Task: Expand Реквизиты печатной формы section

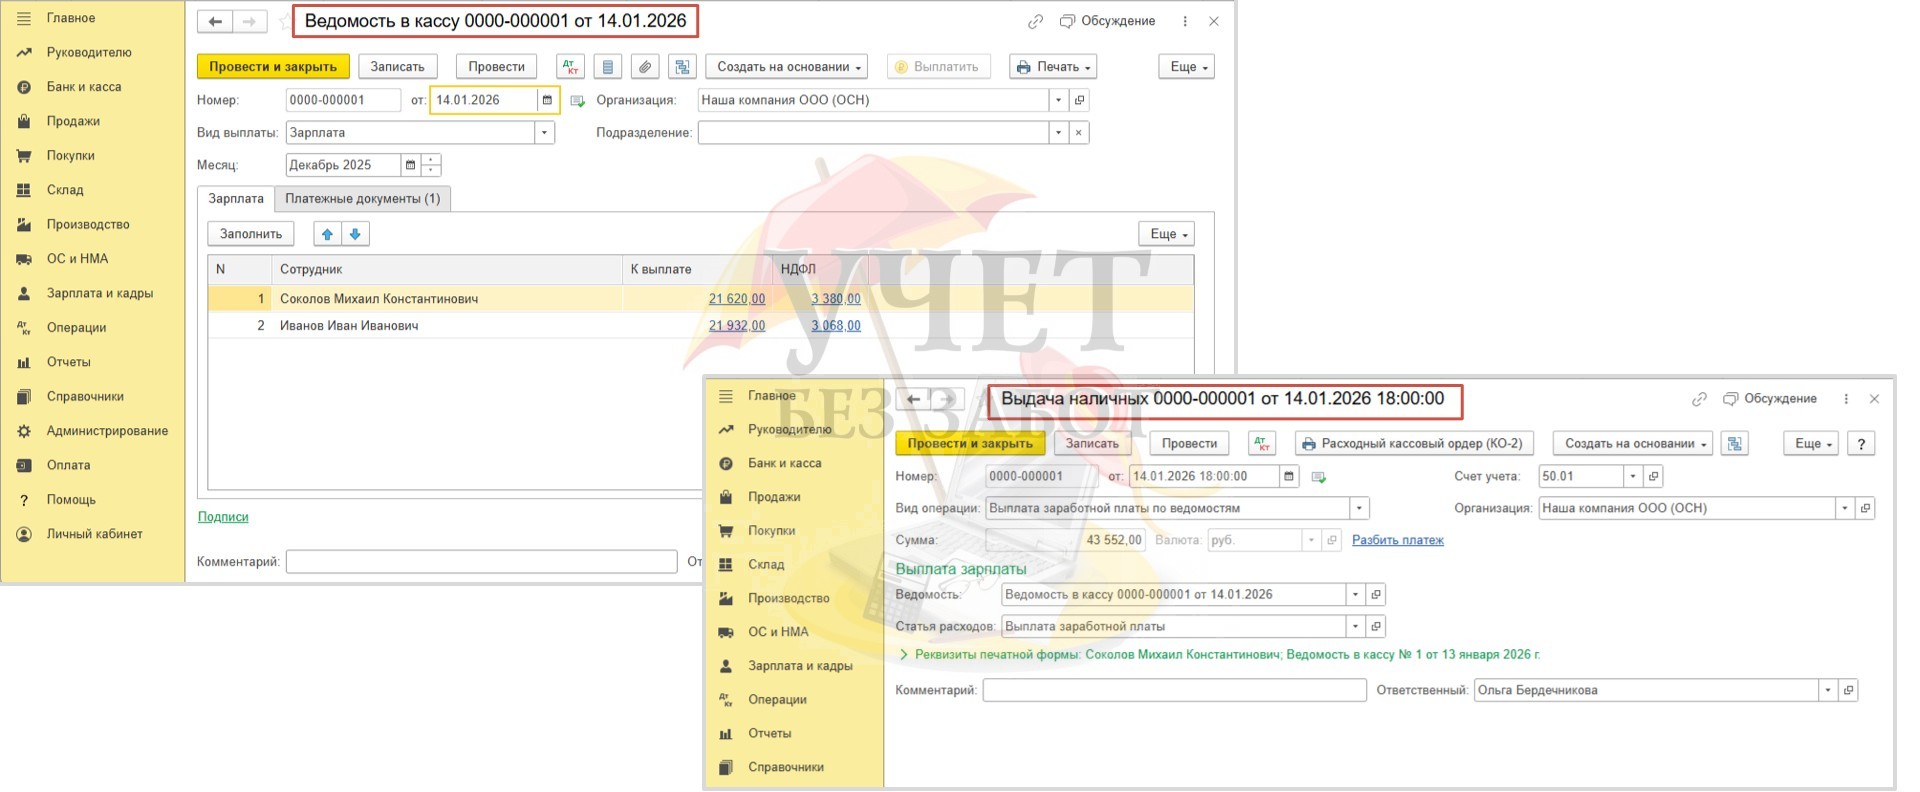Action: [x=1220, y=655]
